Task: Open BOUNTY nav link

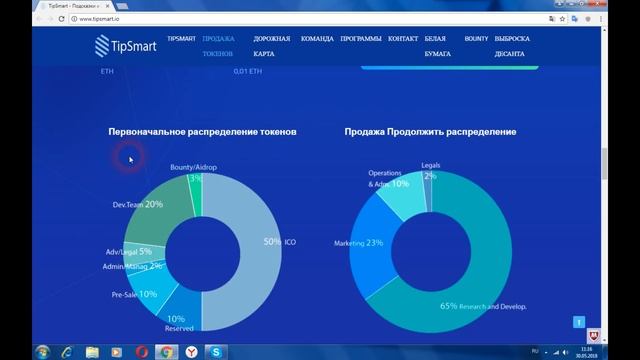Action: [x=476, y=38]
